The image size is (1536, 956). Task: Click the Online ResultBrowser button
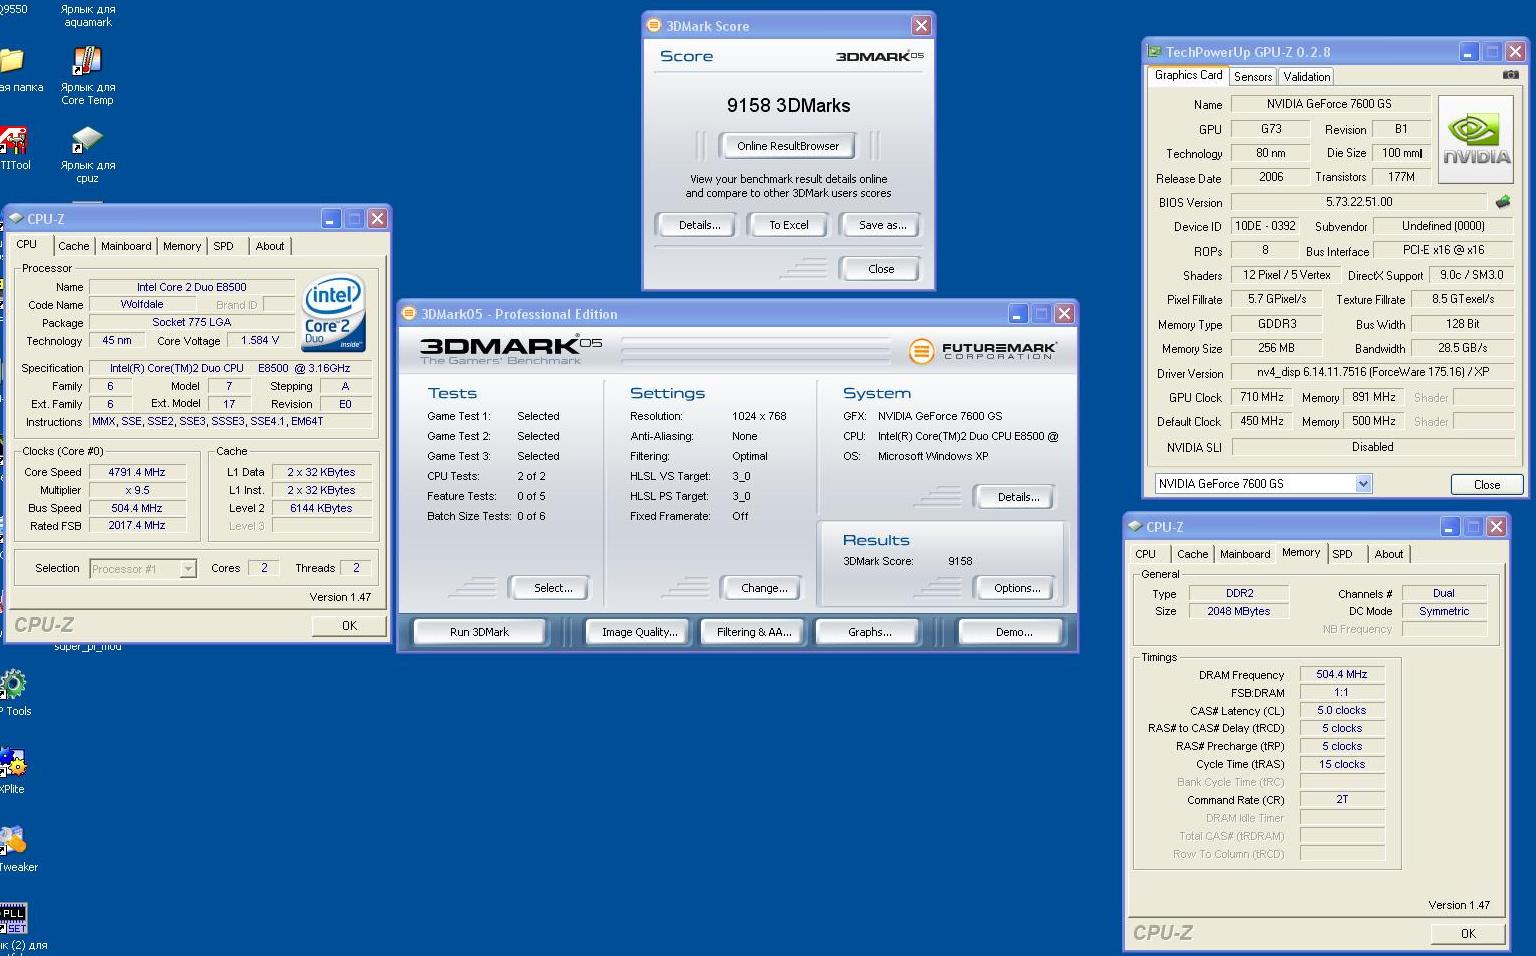point(788,146)
